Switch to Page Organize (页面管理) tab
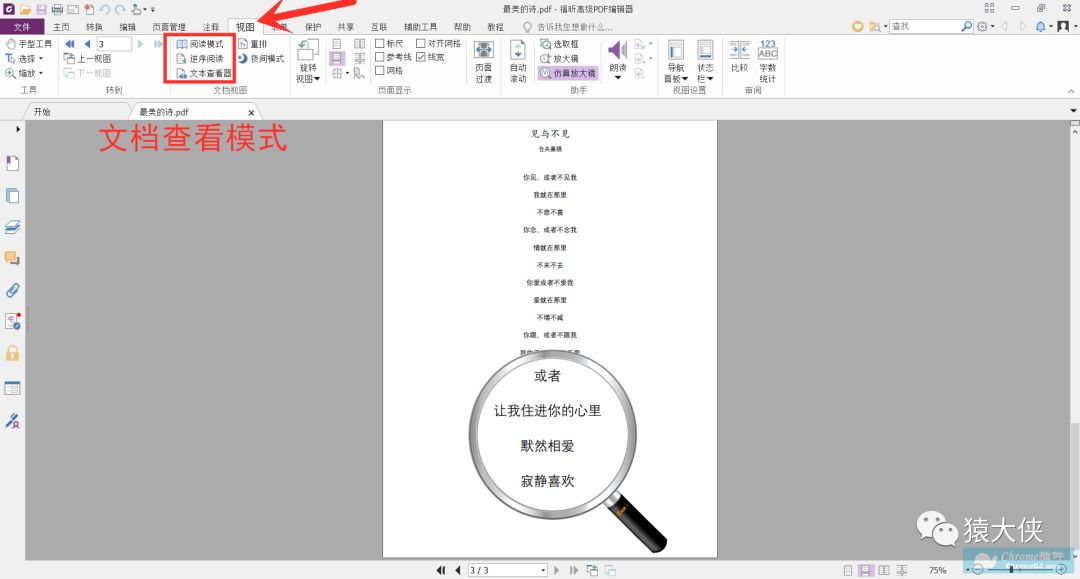 point(169,27)
